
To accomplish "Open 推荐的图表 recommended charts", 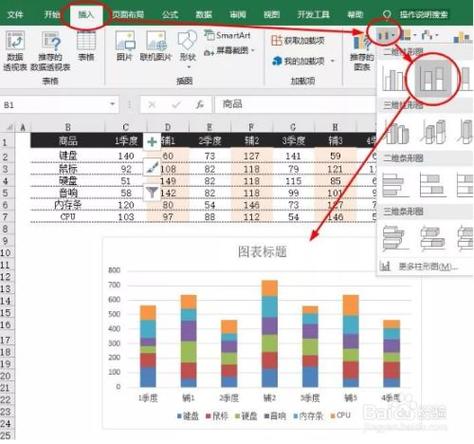I will coord(362,53).
